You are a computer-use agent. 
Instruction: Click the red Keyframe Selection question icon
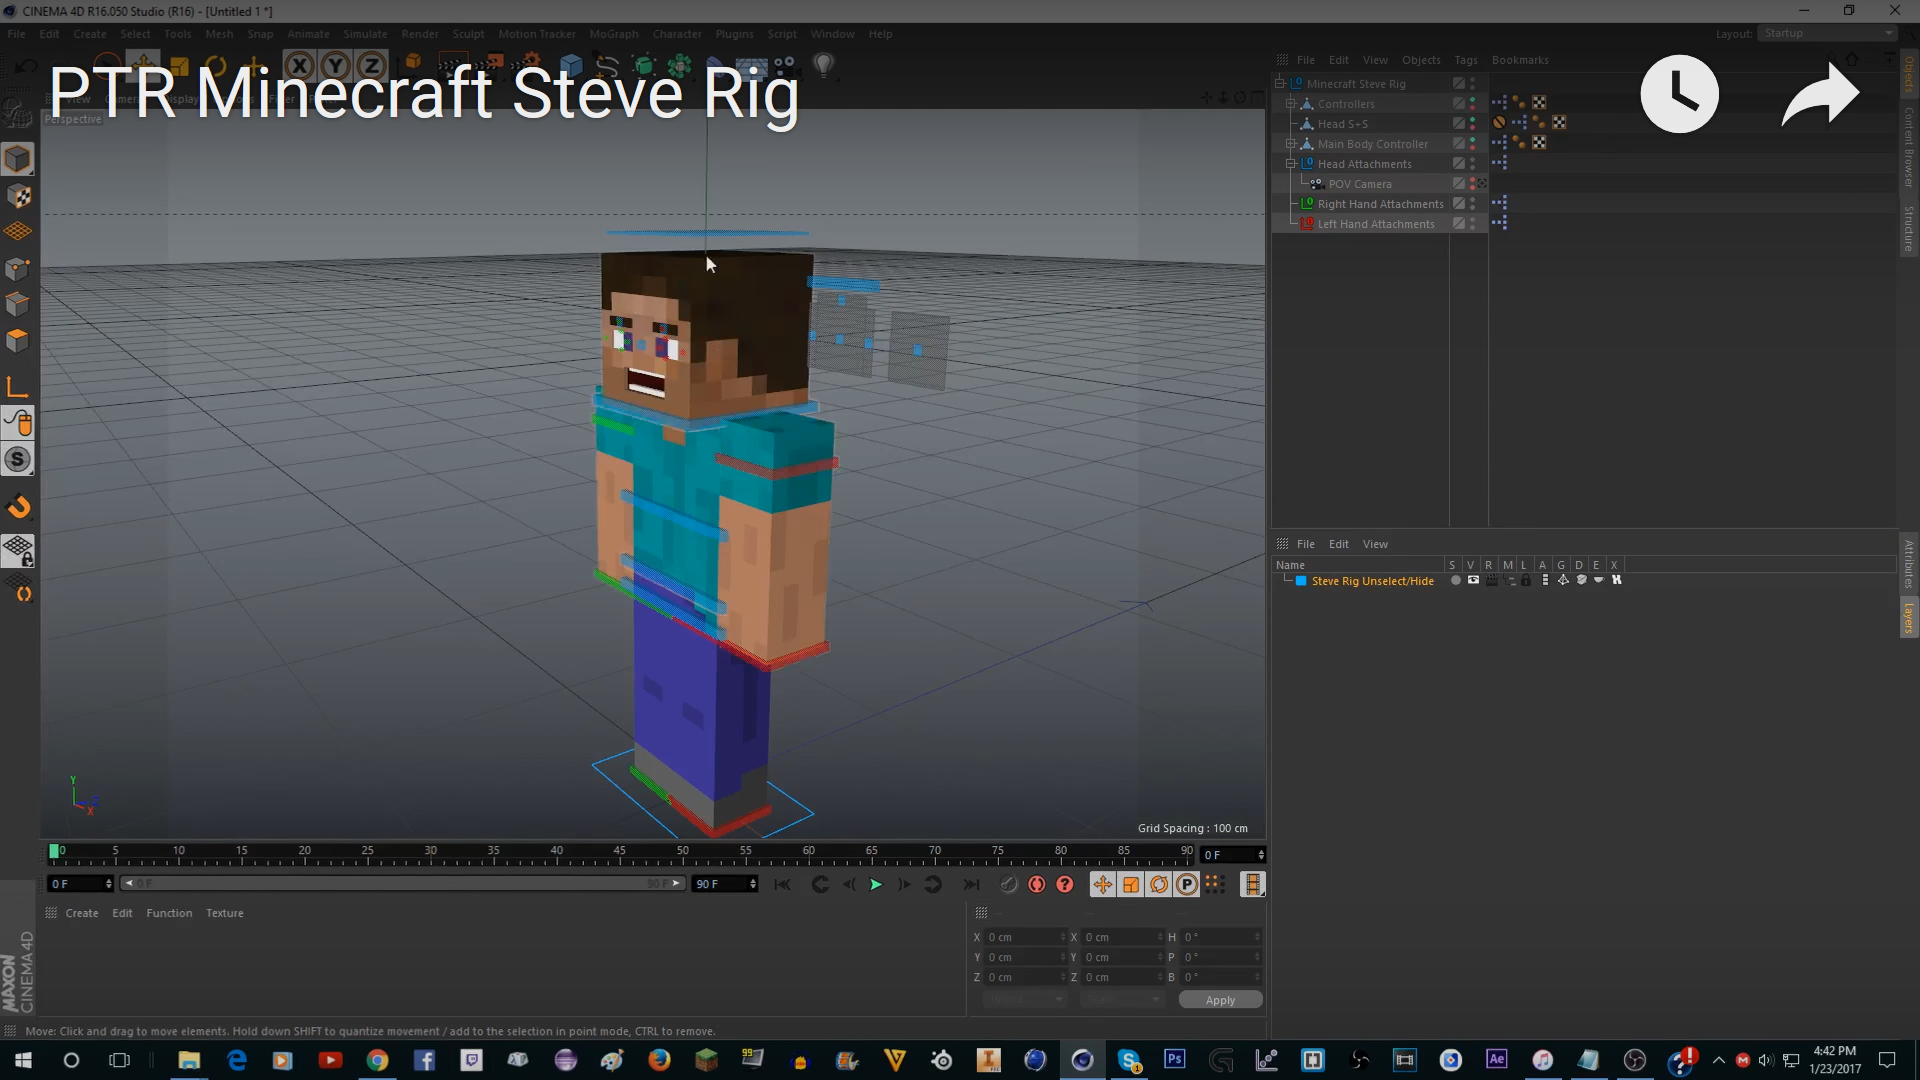1064,884
